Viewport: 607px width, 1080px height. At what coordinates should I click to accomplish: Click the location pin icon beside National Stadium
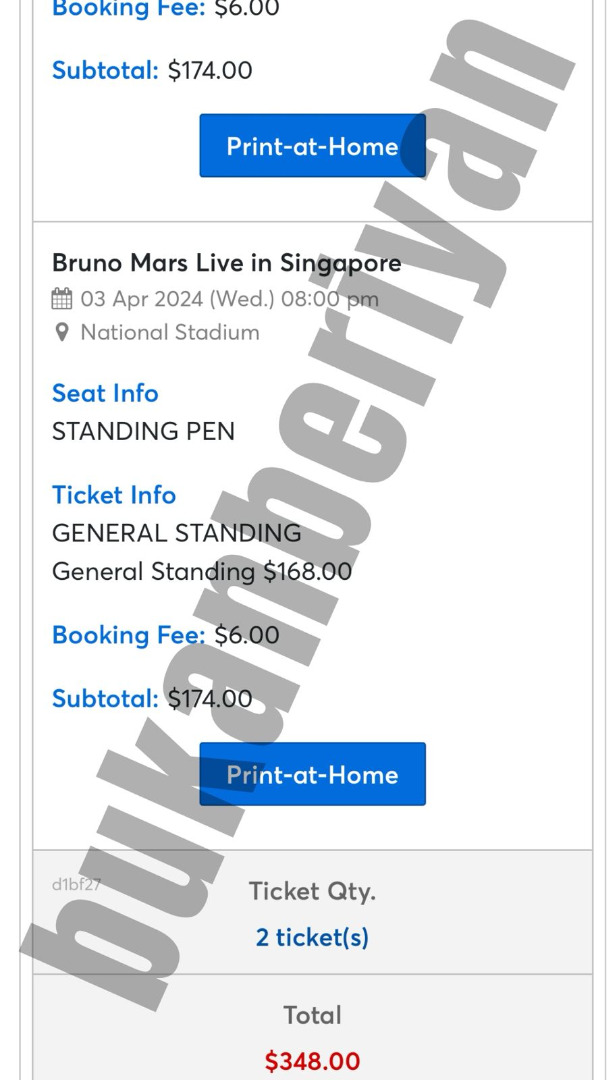click(x=62, y=332)
